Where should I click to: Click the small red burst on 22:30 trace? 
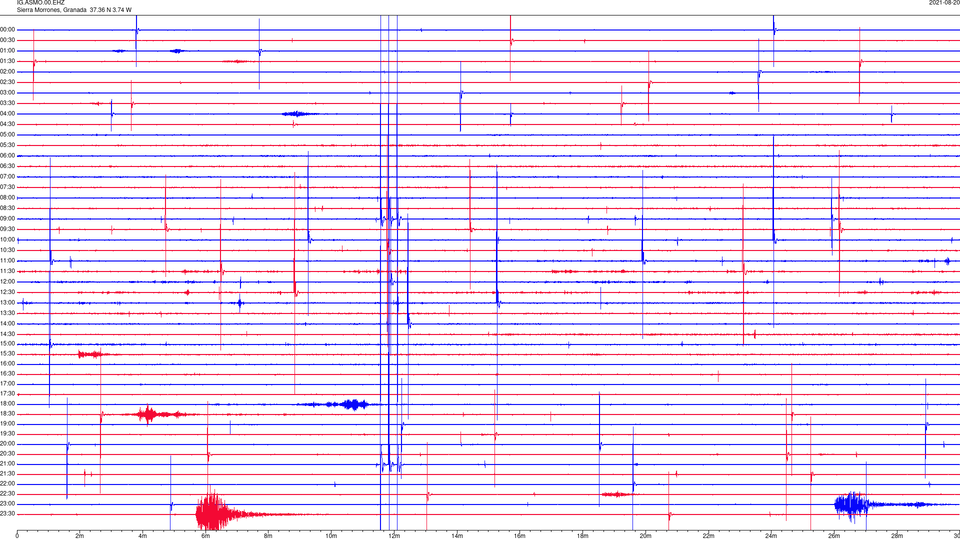(617, 494)
